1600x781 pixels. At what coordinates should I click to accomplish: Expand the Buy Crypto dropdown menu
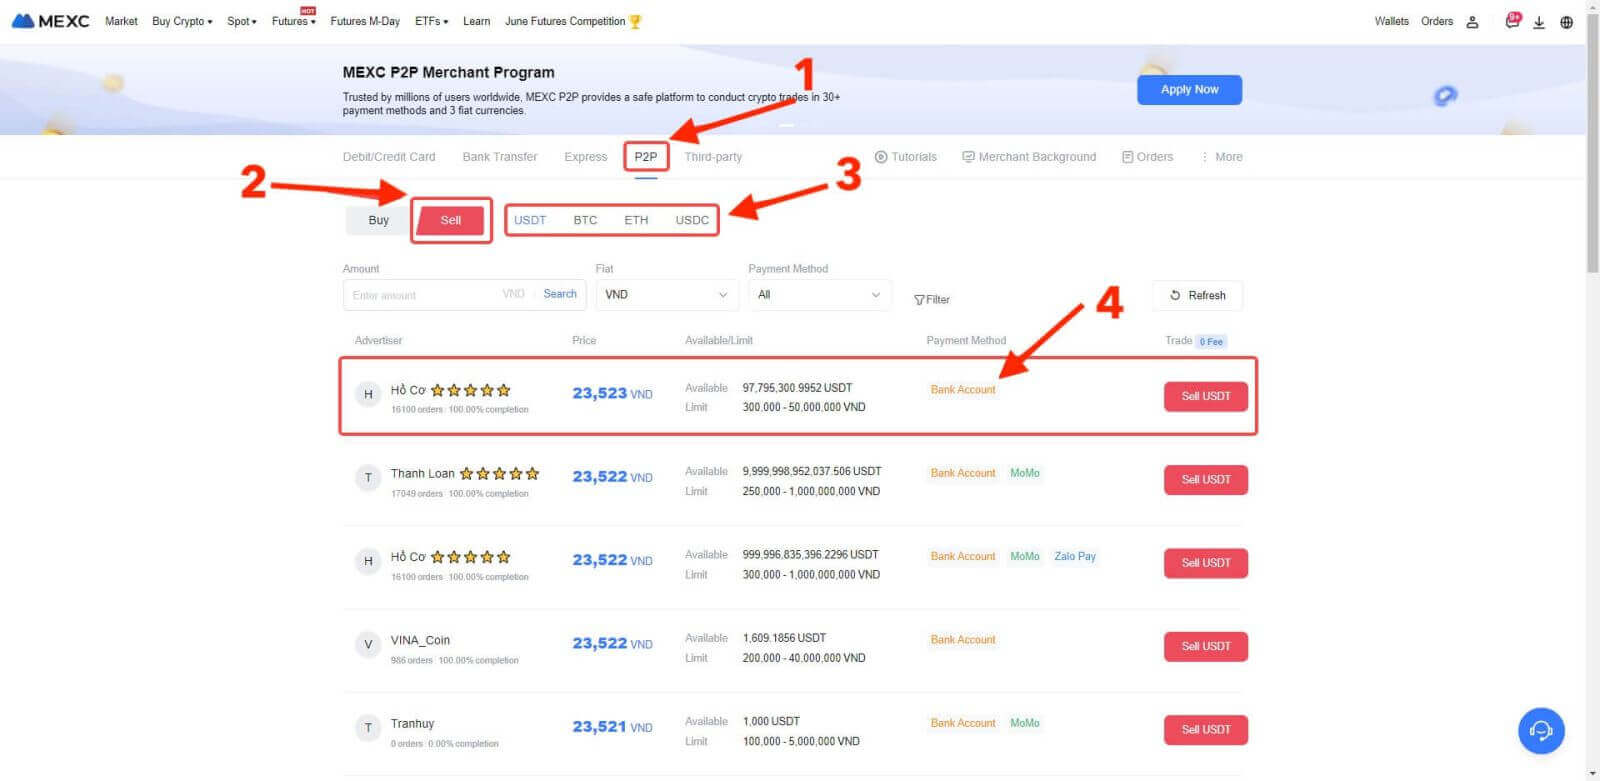click(x=182, y=21)
